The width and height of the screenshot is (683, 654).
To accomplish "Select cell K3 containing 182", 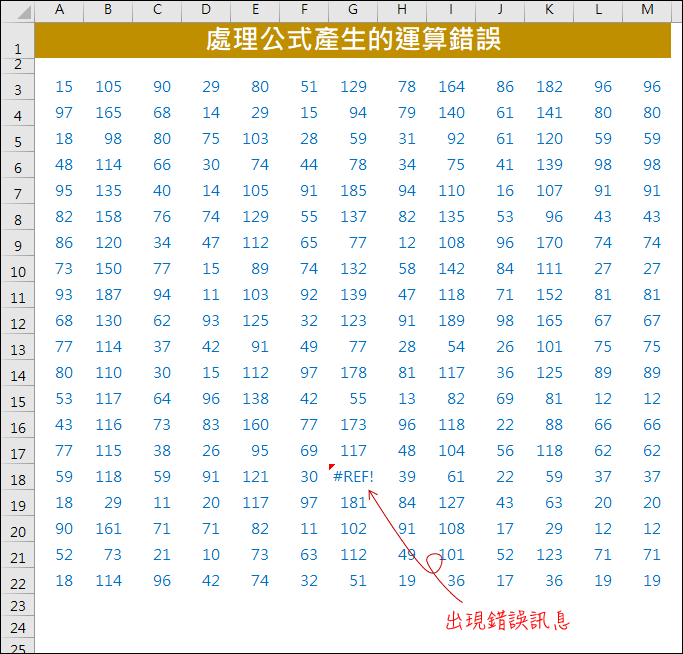I will point(549,87).
